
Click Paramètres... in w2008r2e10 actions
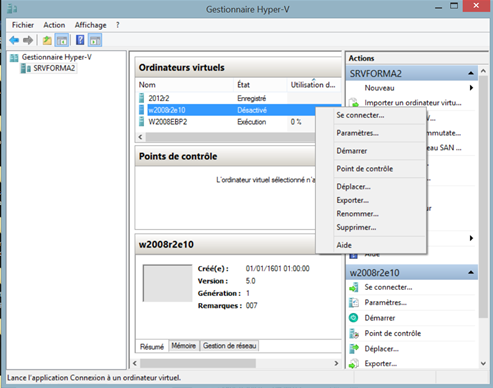coord(386,303)
